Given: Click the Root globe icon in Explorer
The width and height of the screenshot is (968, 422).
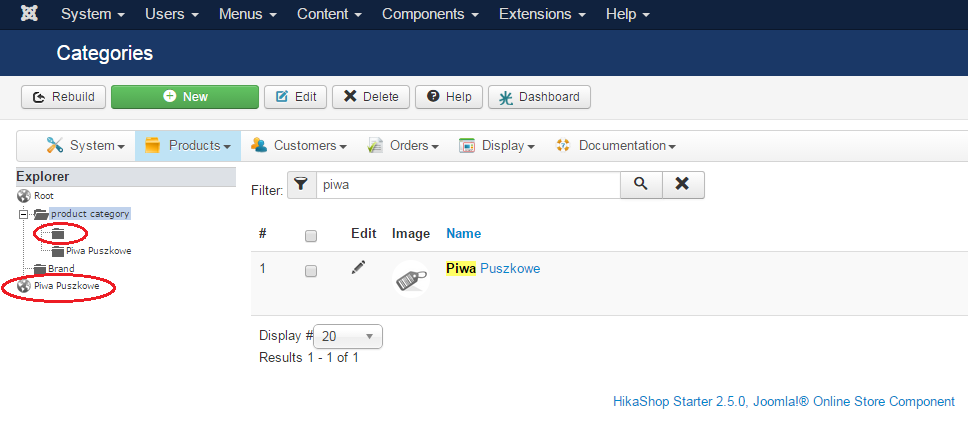Looking at the screenshot, I should pos(24,196).
